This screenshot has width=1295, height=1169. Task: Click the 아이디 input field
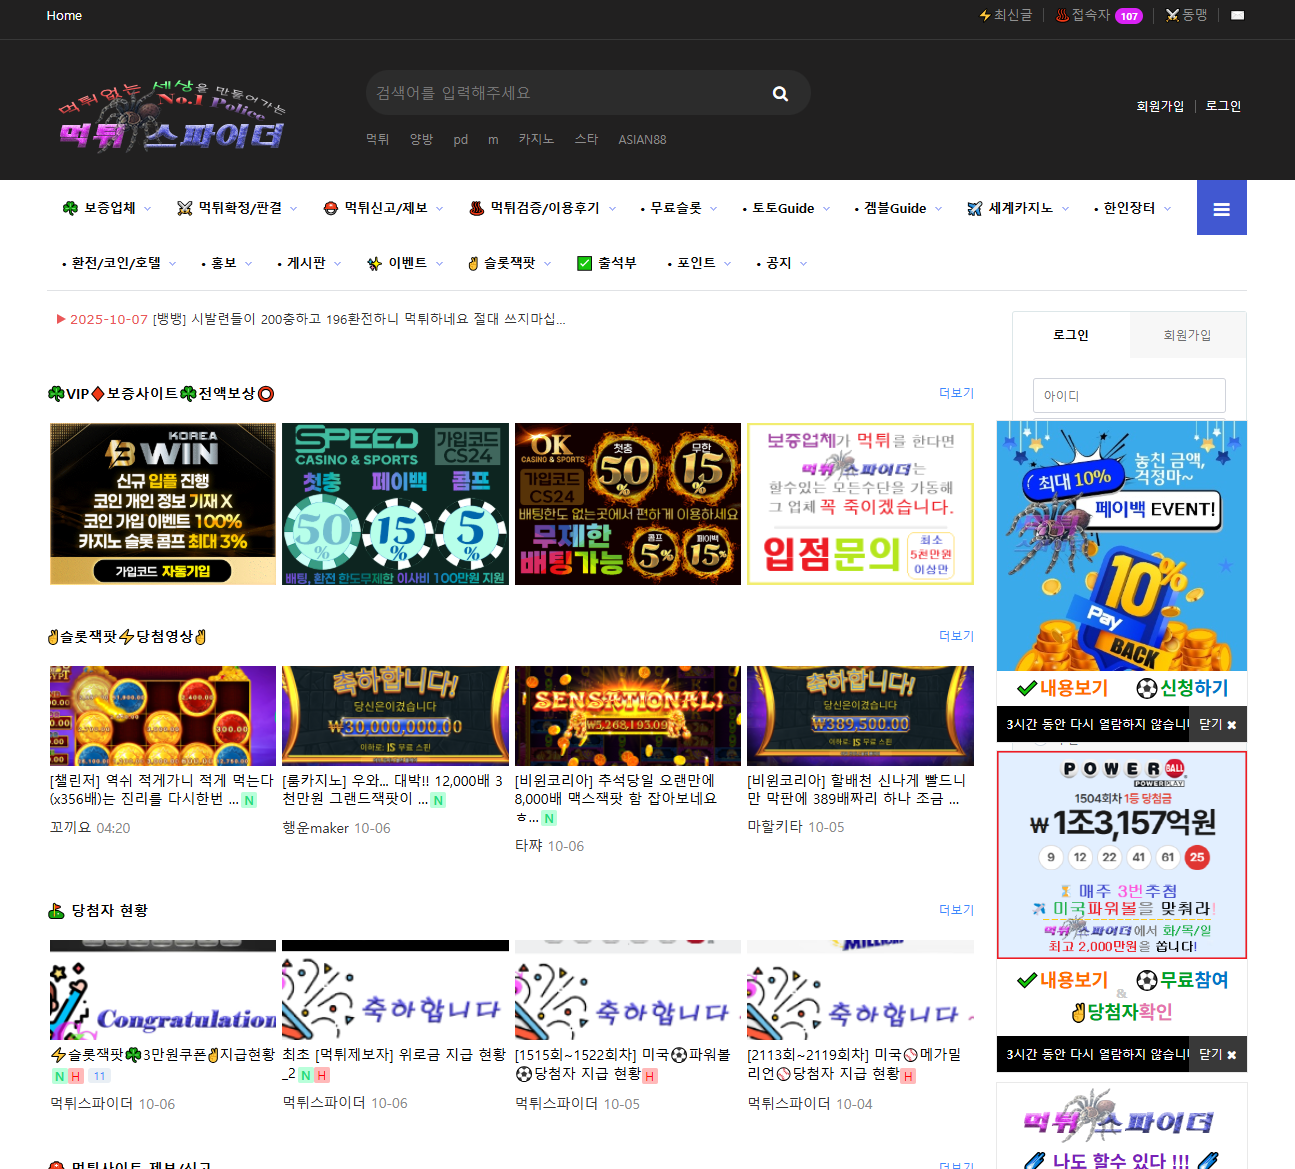(1129, 396)
